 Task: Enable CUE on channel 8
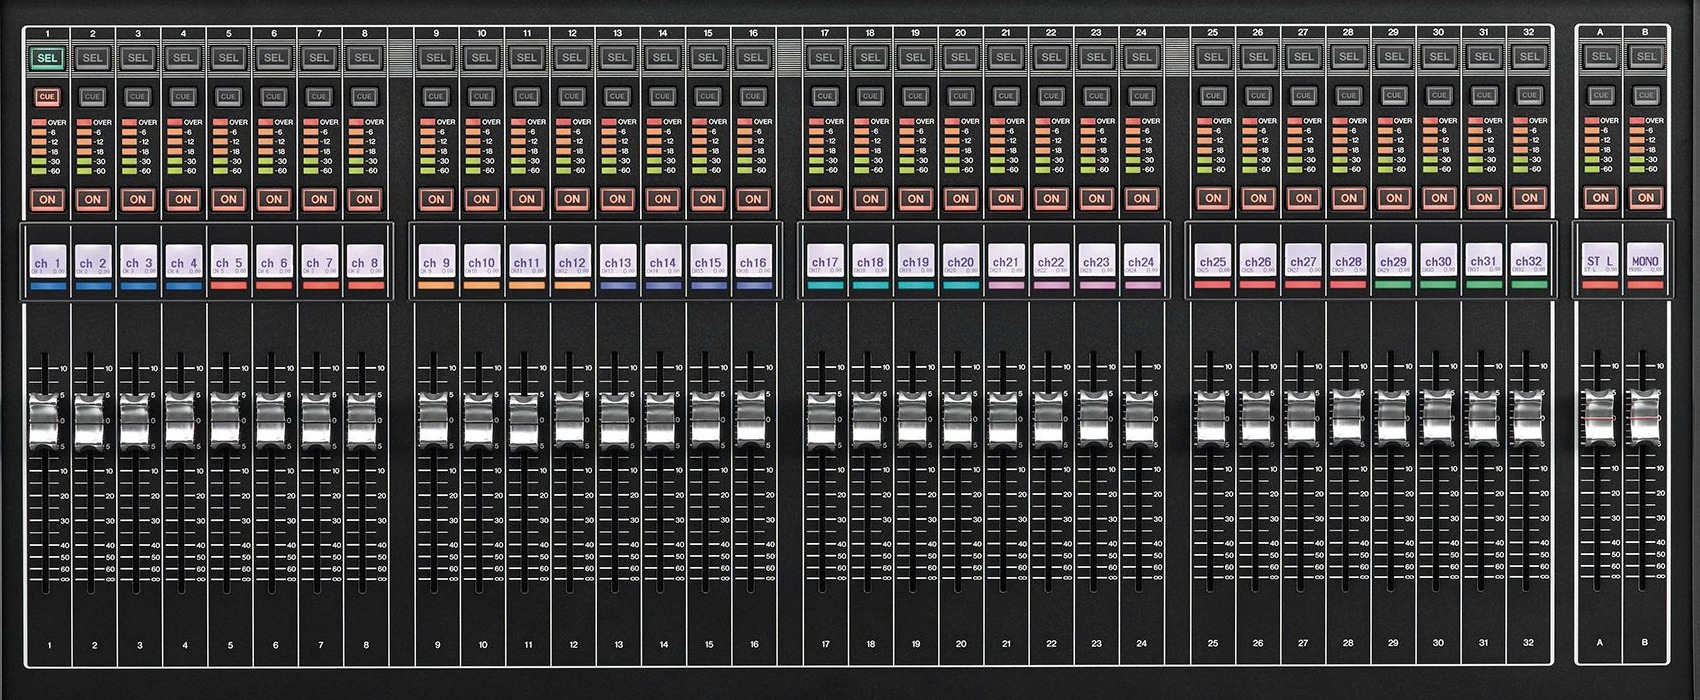coord(364,97)
